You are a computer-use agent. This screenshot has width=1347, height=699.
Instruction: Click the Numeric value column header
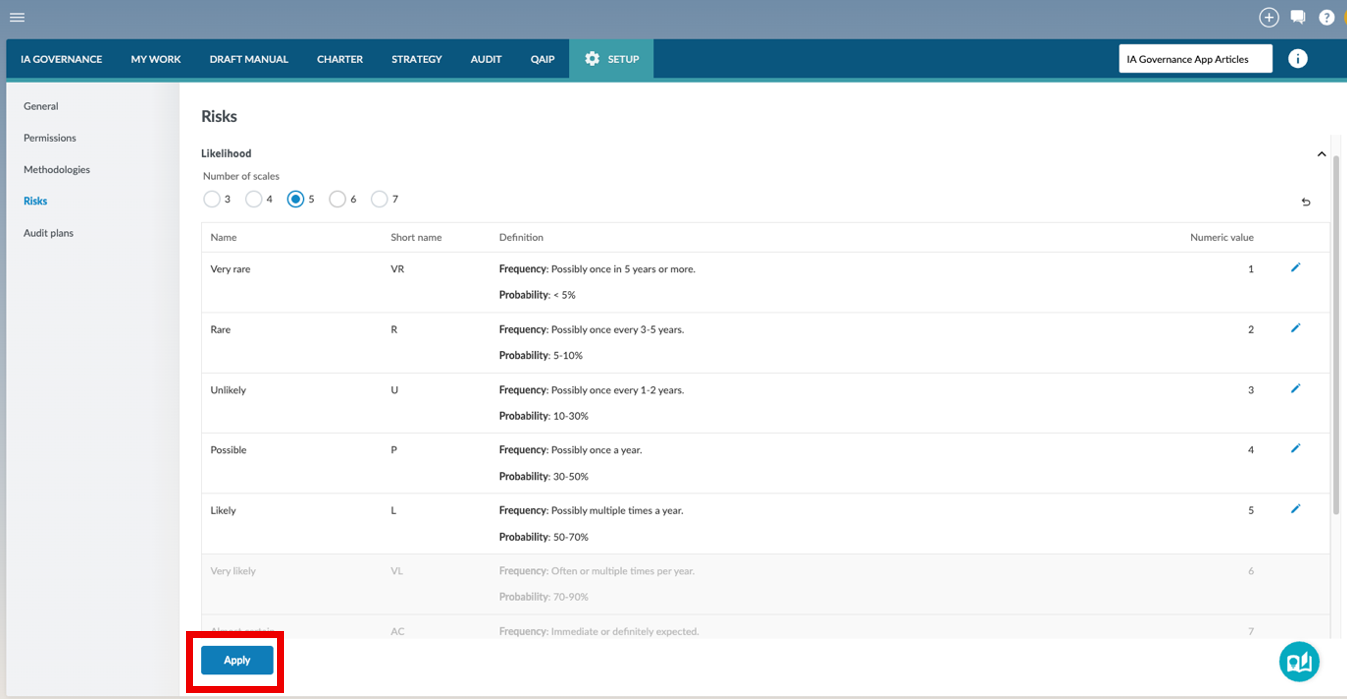pyautogui.click(x=1221, y=238)
